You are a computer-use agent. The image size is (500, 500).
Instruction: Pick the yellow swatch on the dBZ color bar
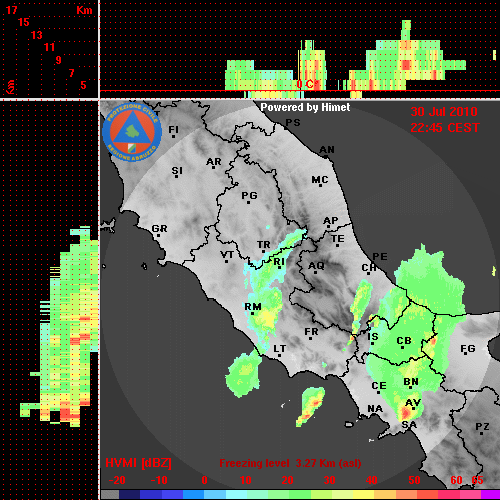pyautogui.click(x=363, y=494)
